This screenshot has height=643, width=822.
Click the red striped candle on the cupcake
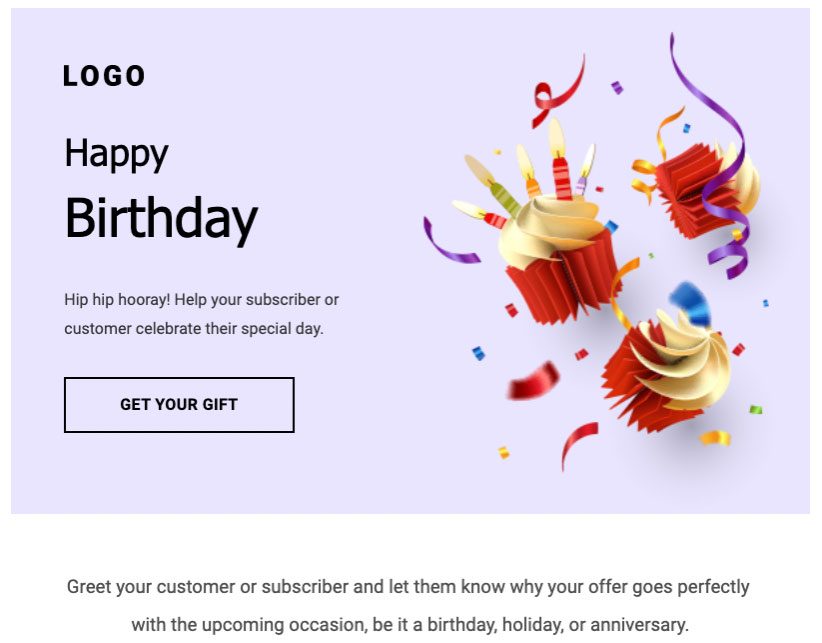point(562,176)
